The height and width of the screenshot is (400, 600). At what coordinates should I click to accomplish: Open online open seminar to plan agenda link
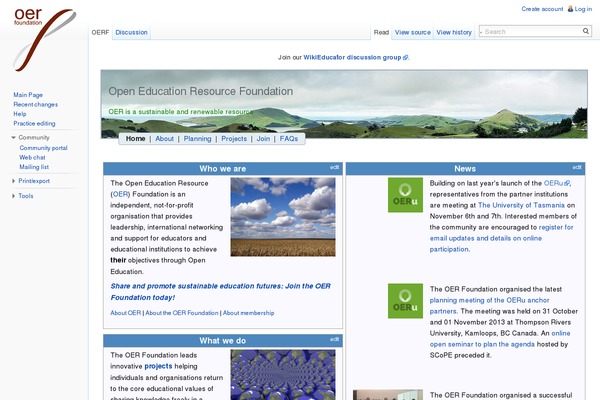pyautogui.click(x=500, y=339)
